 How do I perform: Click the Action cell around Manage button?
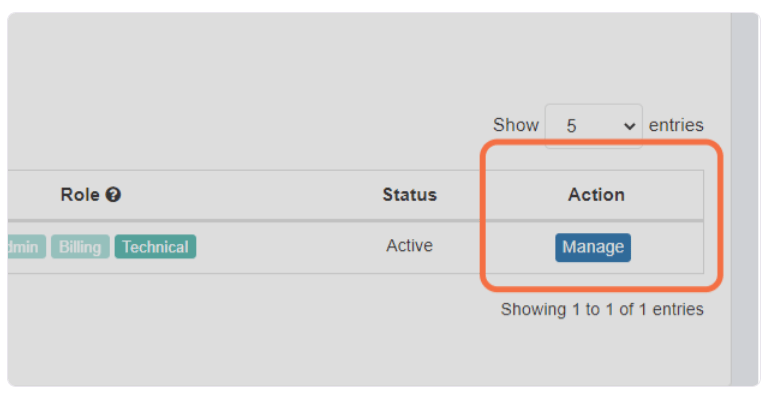pyautogui.click(x=595, y=246)
